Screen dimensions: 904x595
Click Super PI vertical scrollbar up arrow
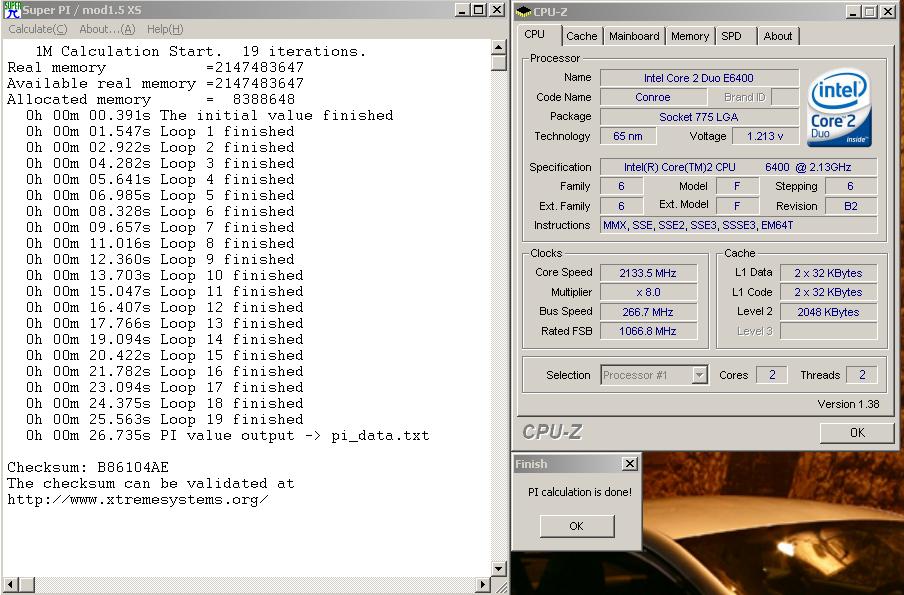(x=499, y=47)
